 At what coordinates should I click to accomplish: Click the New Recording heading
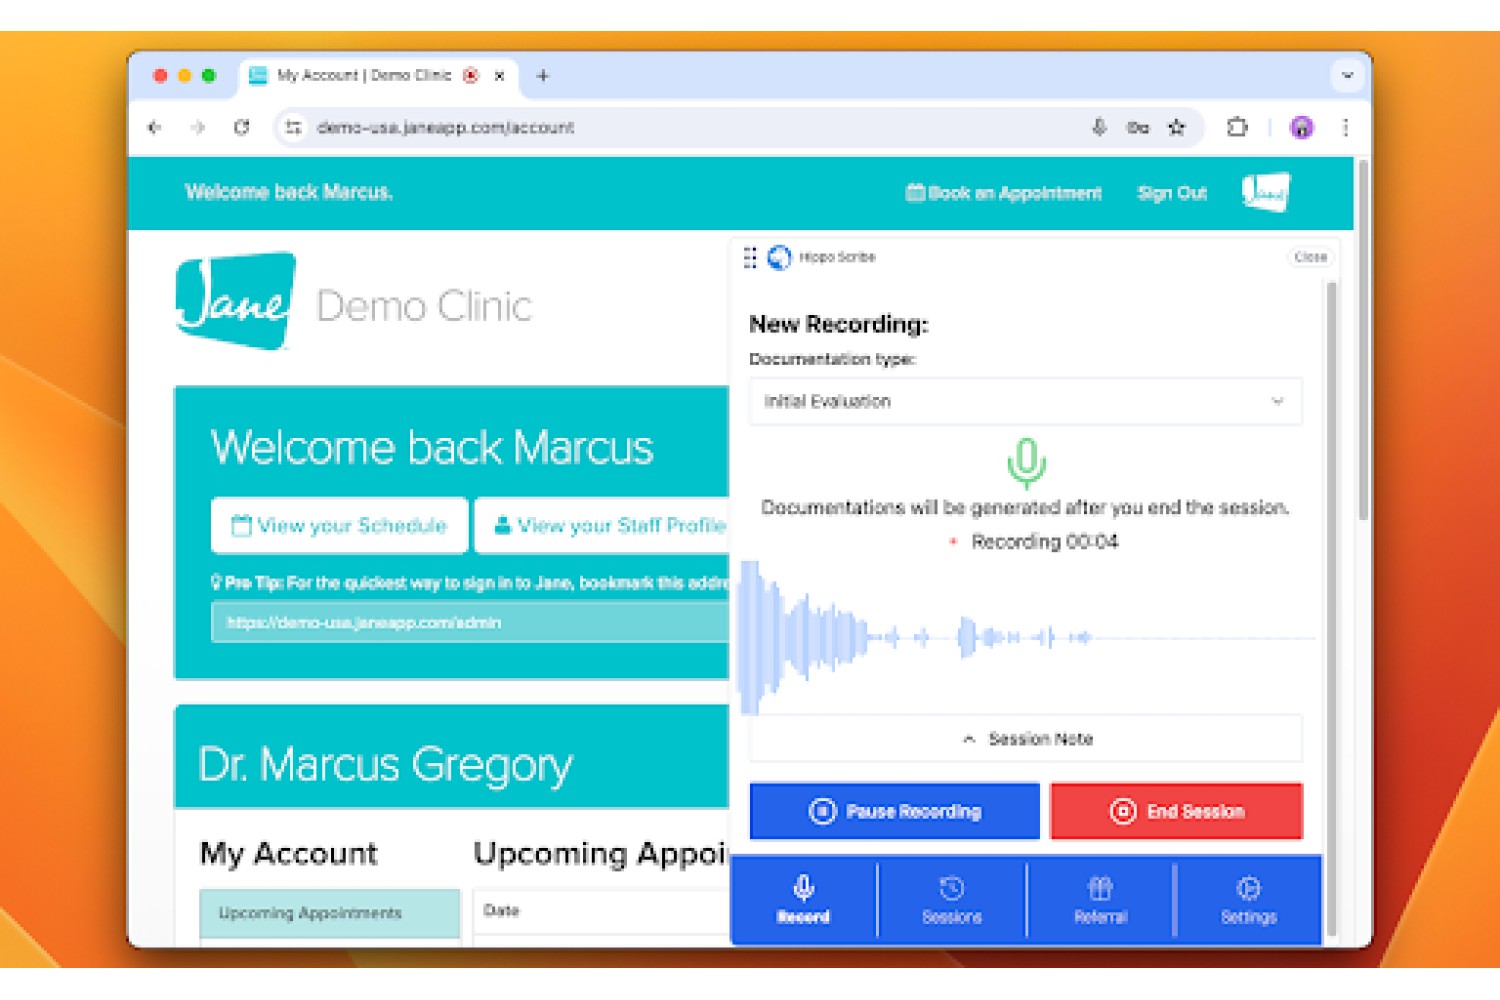[x=838, y=324]
